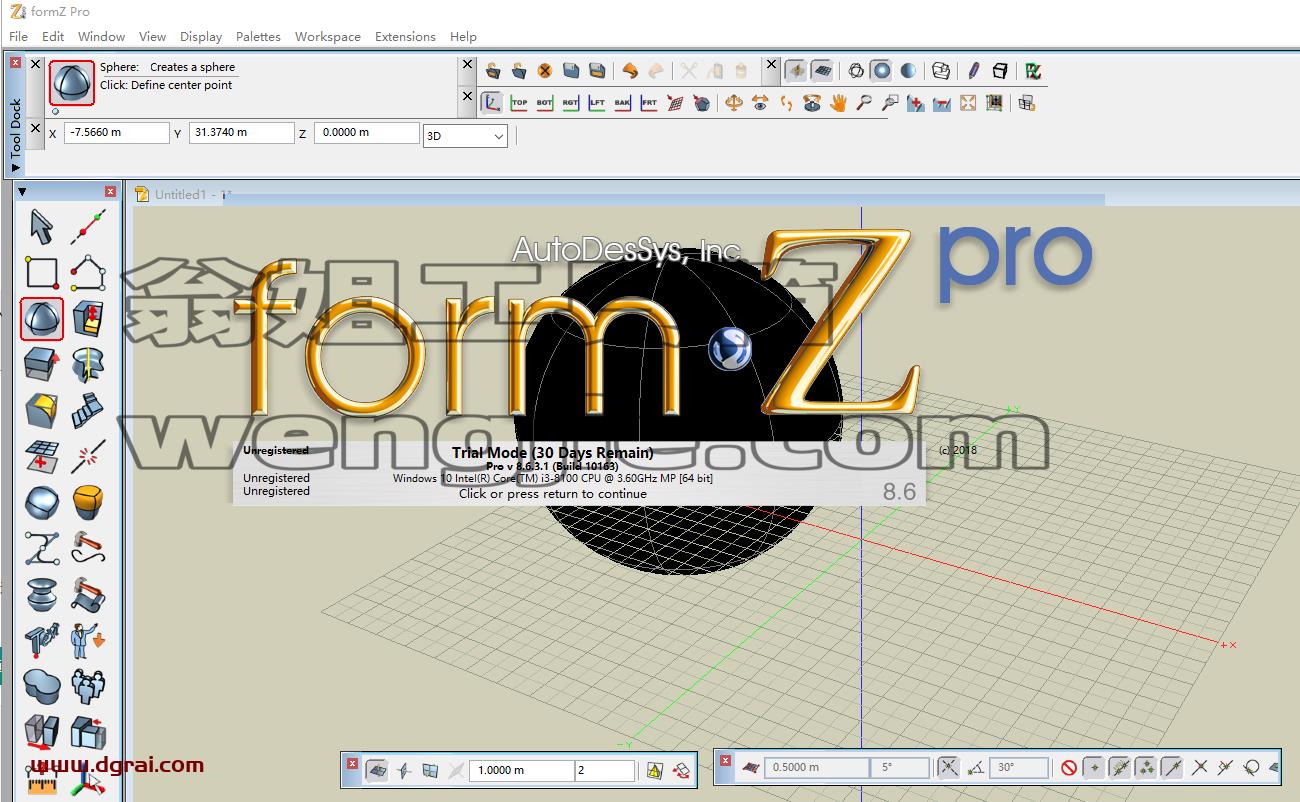This screenshot has width=1300, height=802.
Task: Select the blue cloud-shaped solid tool
Action: (41, 687)
